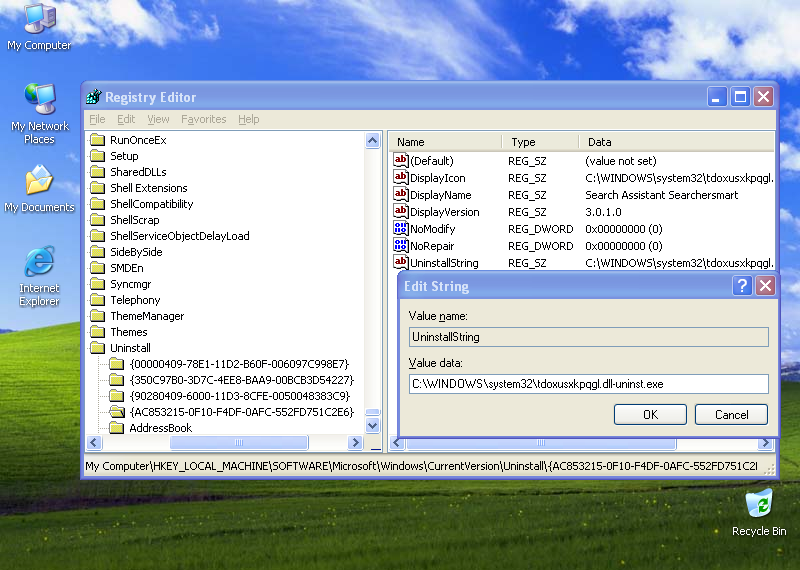The width and height of the screenshot is (800, 570).
Task: Click the SMDEn folder icon
Action: click(97, 268)
